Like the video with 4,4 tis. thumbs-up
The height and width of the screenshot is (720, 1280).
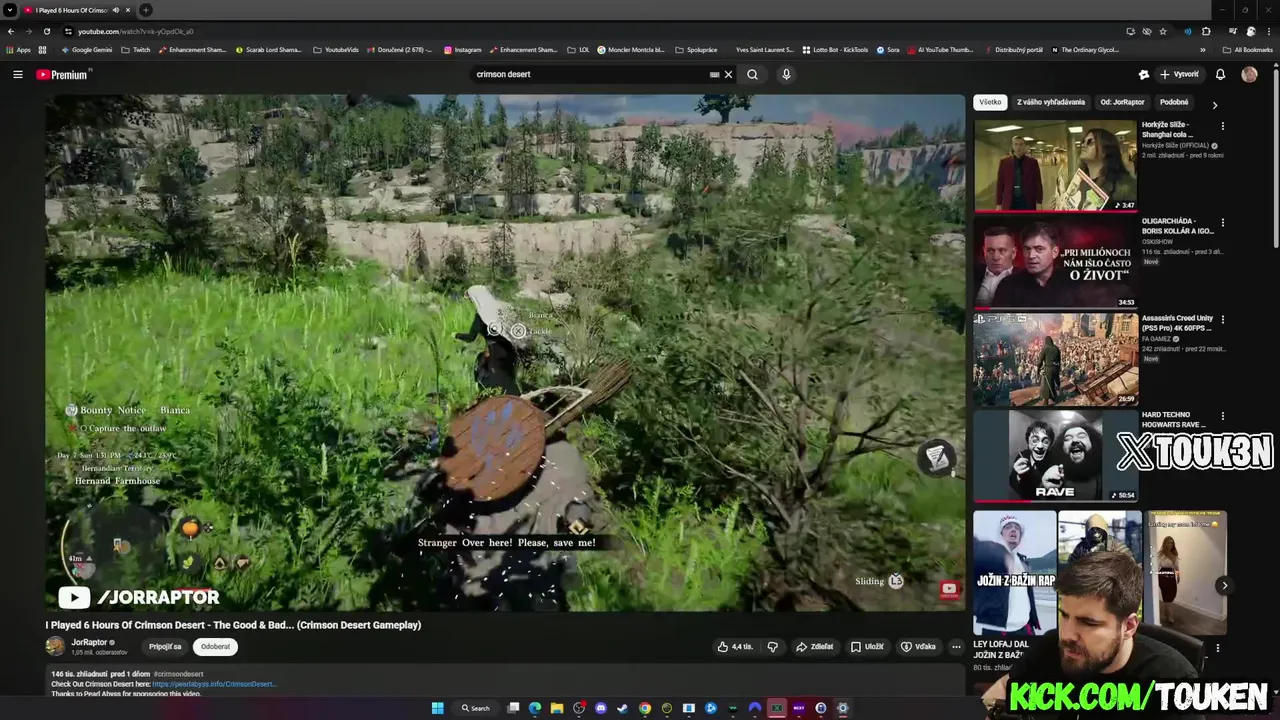tap(735, 647)
